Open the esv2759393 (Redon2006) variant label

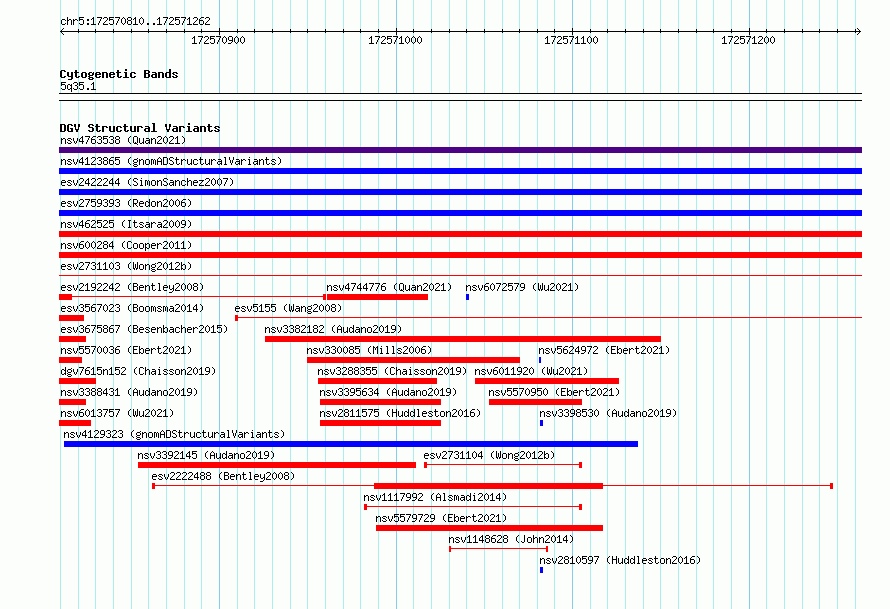pyautogui.click(x=126, y=203)
